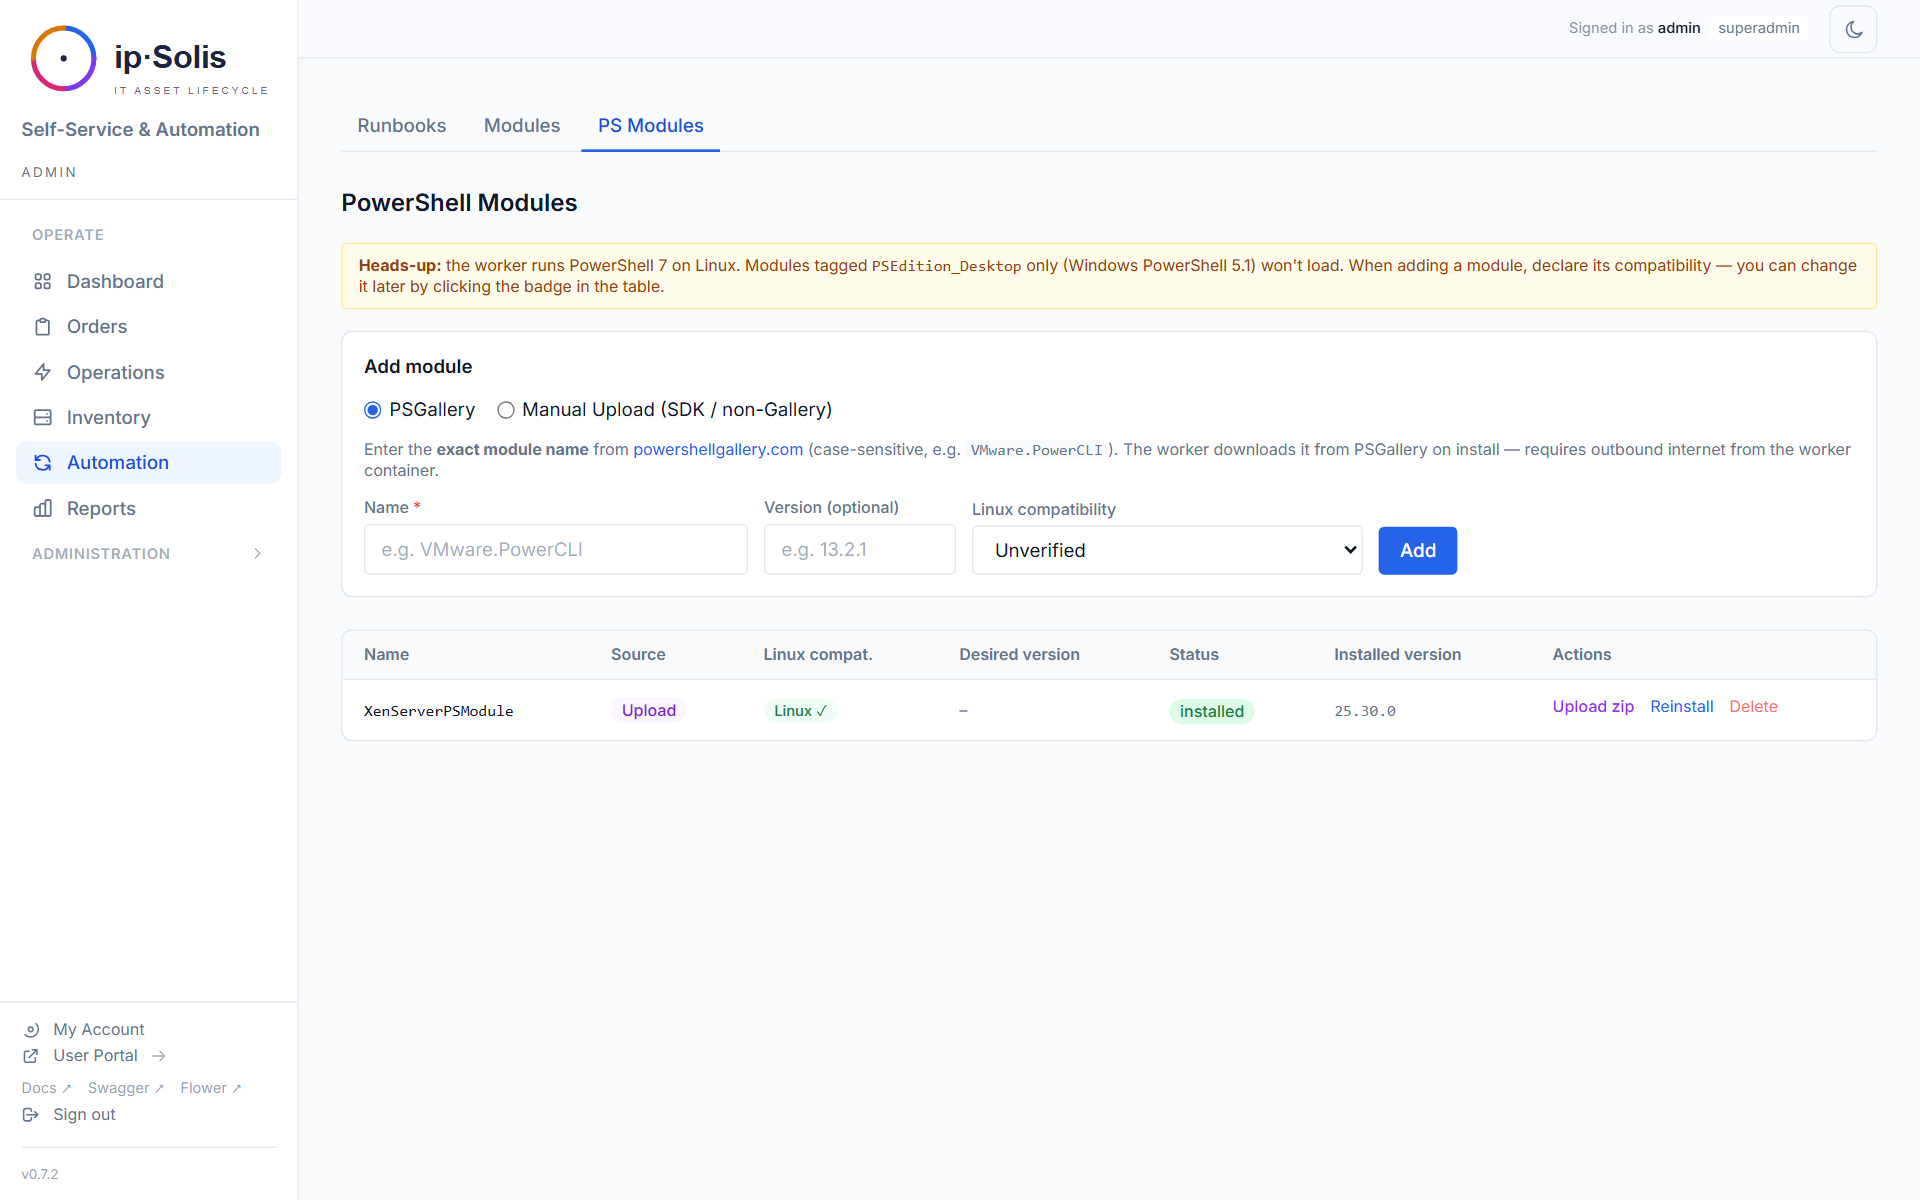Open Orders in the sidebar
This screenshot has height=1200, width=1920.
coord(149,327)
